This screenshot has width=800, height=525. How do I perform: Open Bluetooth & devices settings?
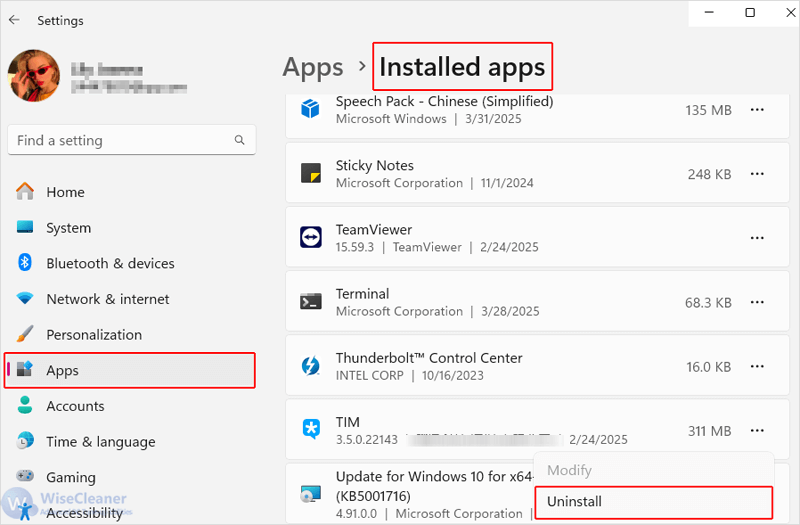[x=130, y=263]
